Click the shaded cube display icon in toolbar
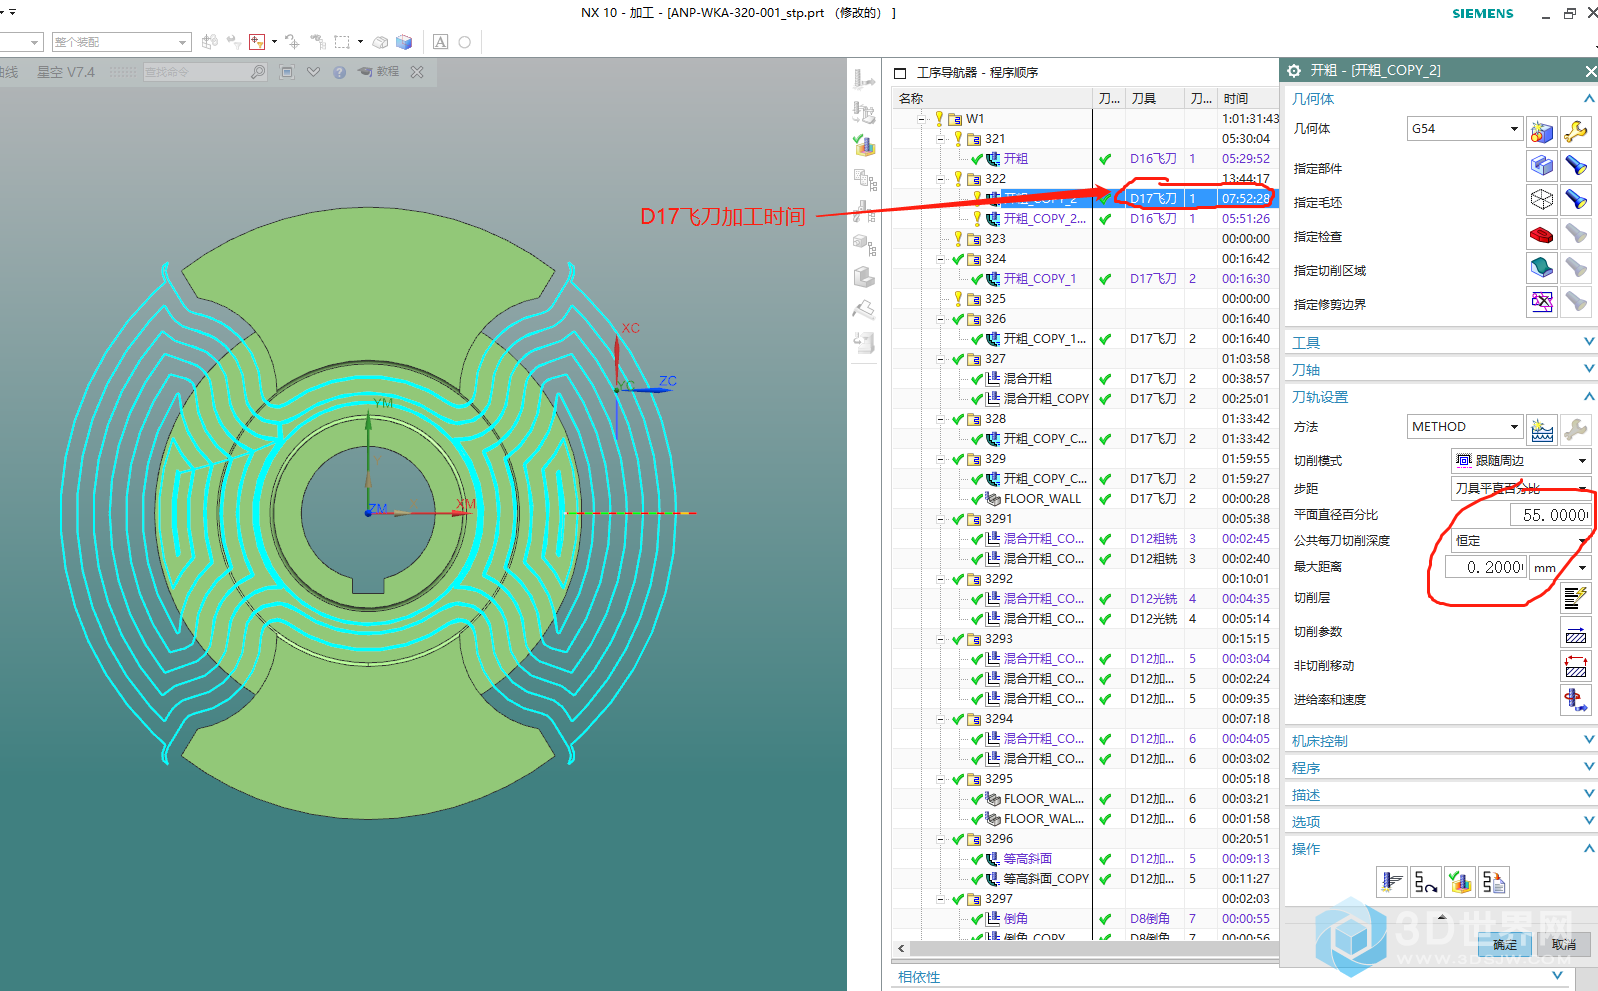 pos(404,42)
